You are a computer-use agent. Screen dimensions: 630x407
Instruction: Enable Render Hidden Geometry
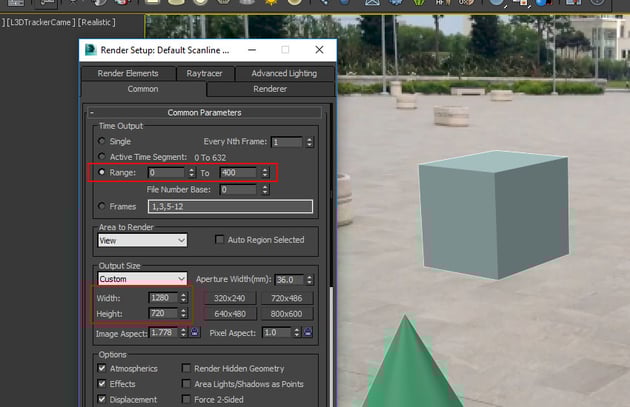[186, 368]
